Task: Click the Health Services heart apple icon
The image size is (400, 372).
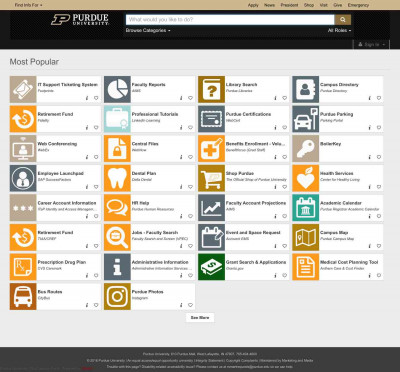Action: (x=306, y=178)
